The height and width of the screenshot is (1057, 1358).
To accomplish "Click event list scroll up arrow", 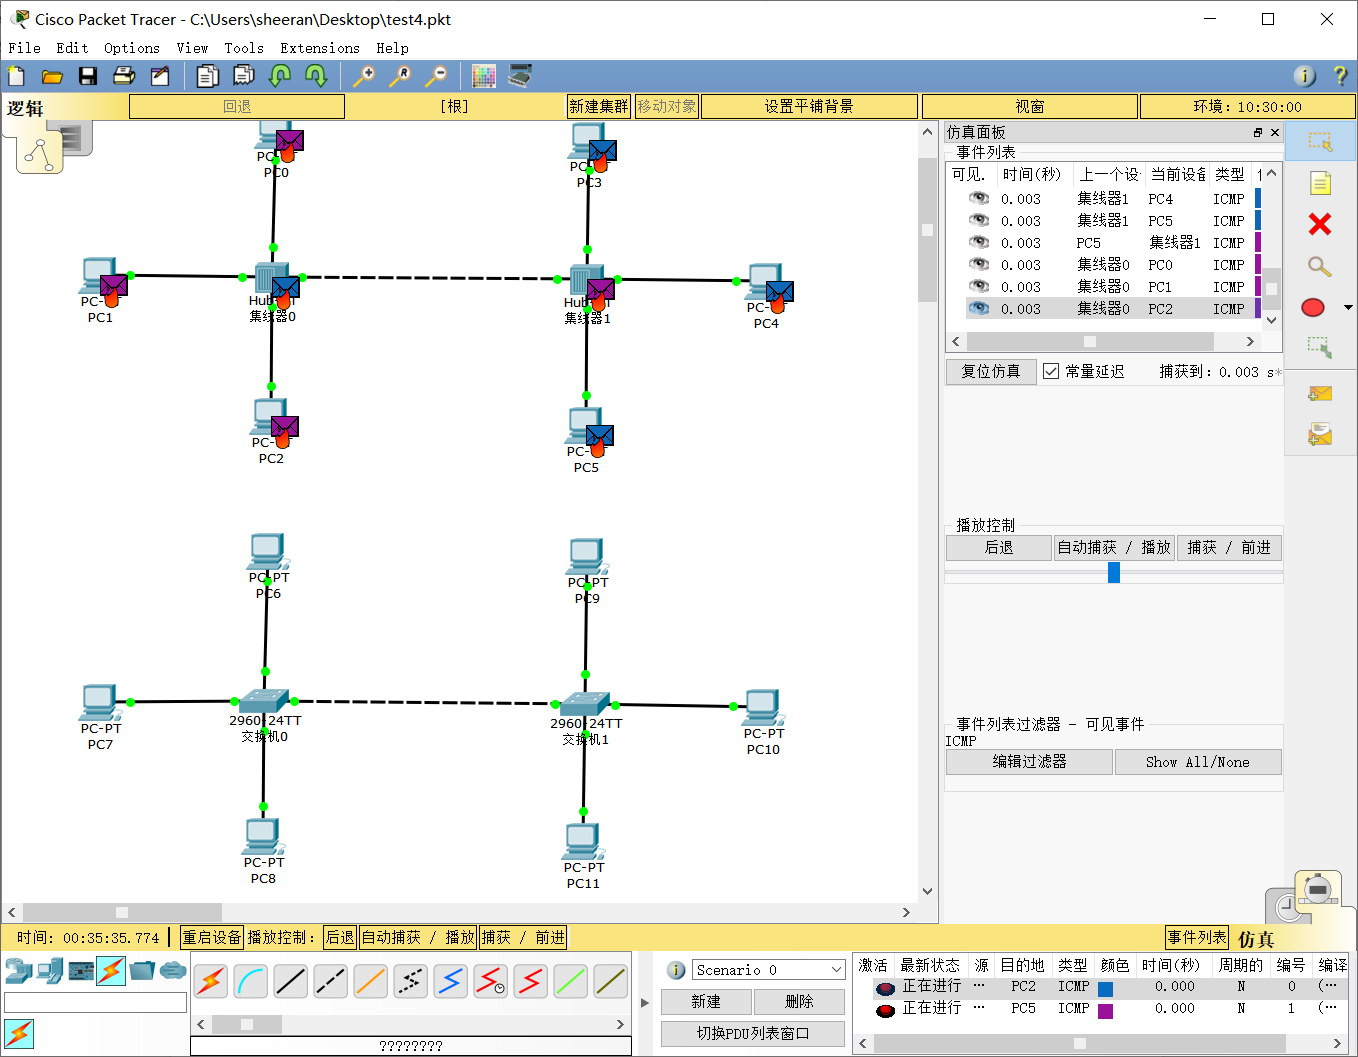I will coord(1271,173).
